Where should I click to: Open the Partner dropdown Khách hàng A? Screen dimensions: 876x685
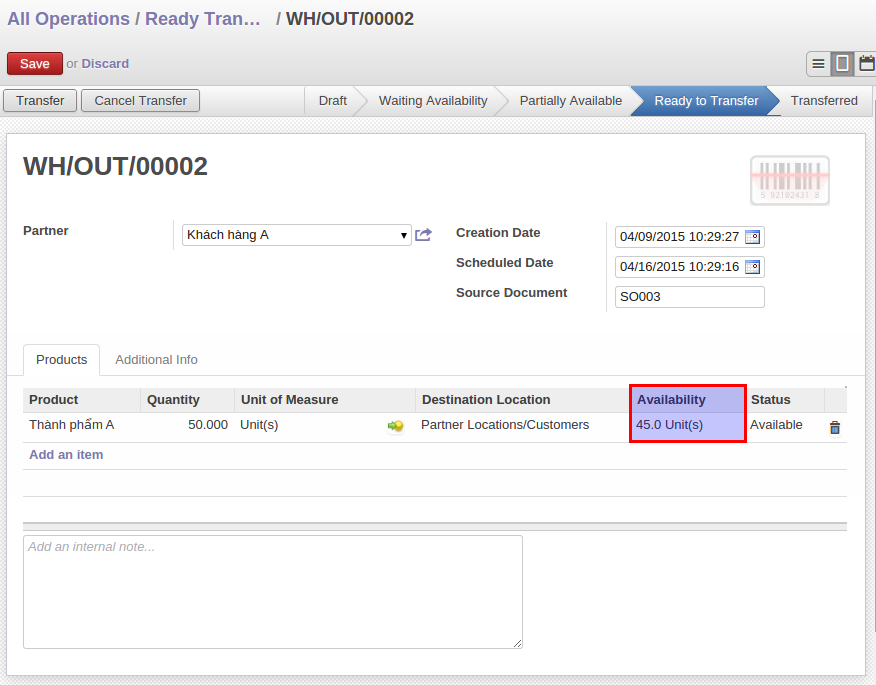point(297,235)
